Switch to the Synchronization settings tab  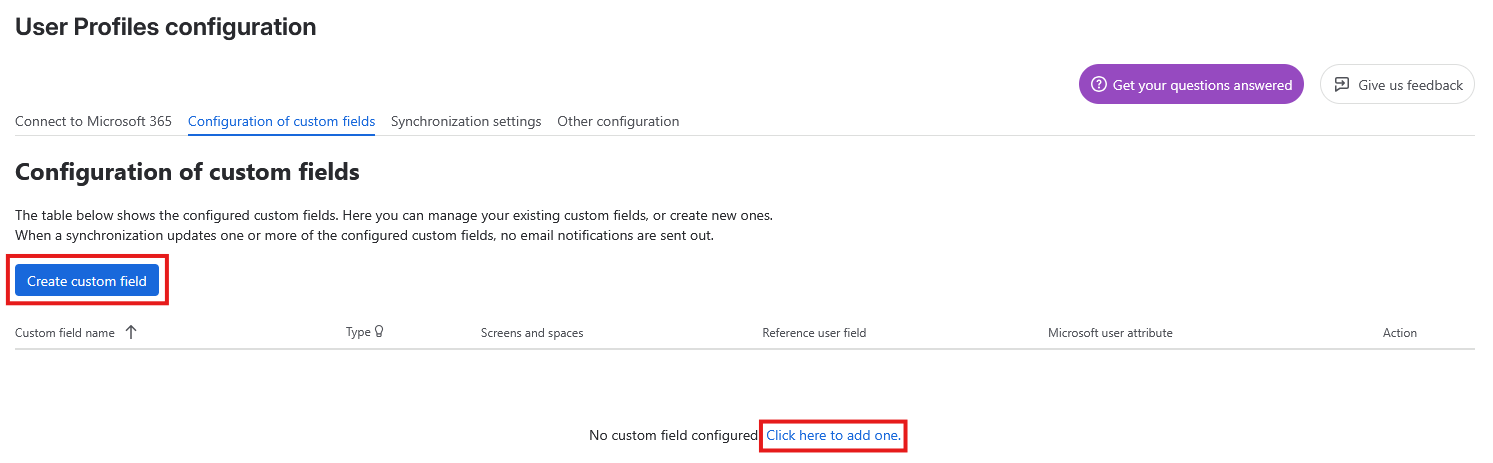click(x=466, y=121)
